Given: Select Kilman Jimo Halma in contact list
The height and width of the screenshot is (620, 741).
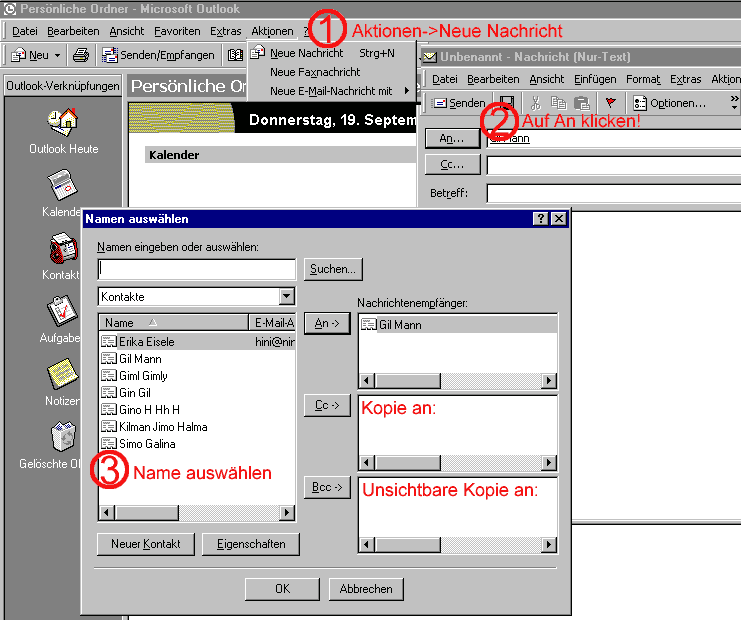Looking at the screenshot, I should click(163, 427).
